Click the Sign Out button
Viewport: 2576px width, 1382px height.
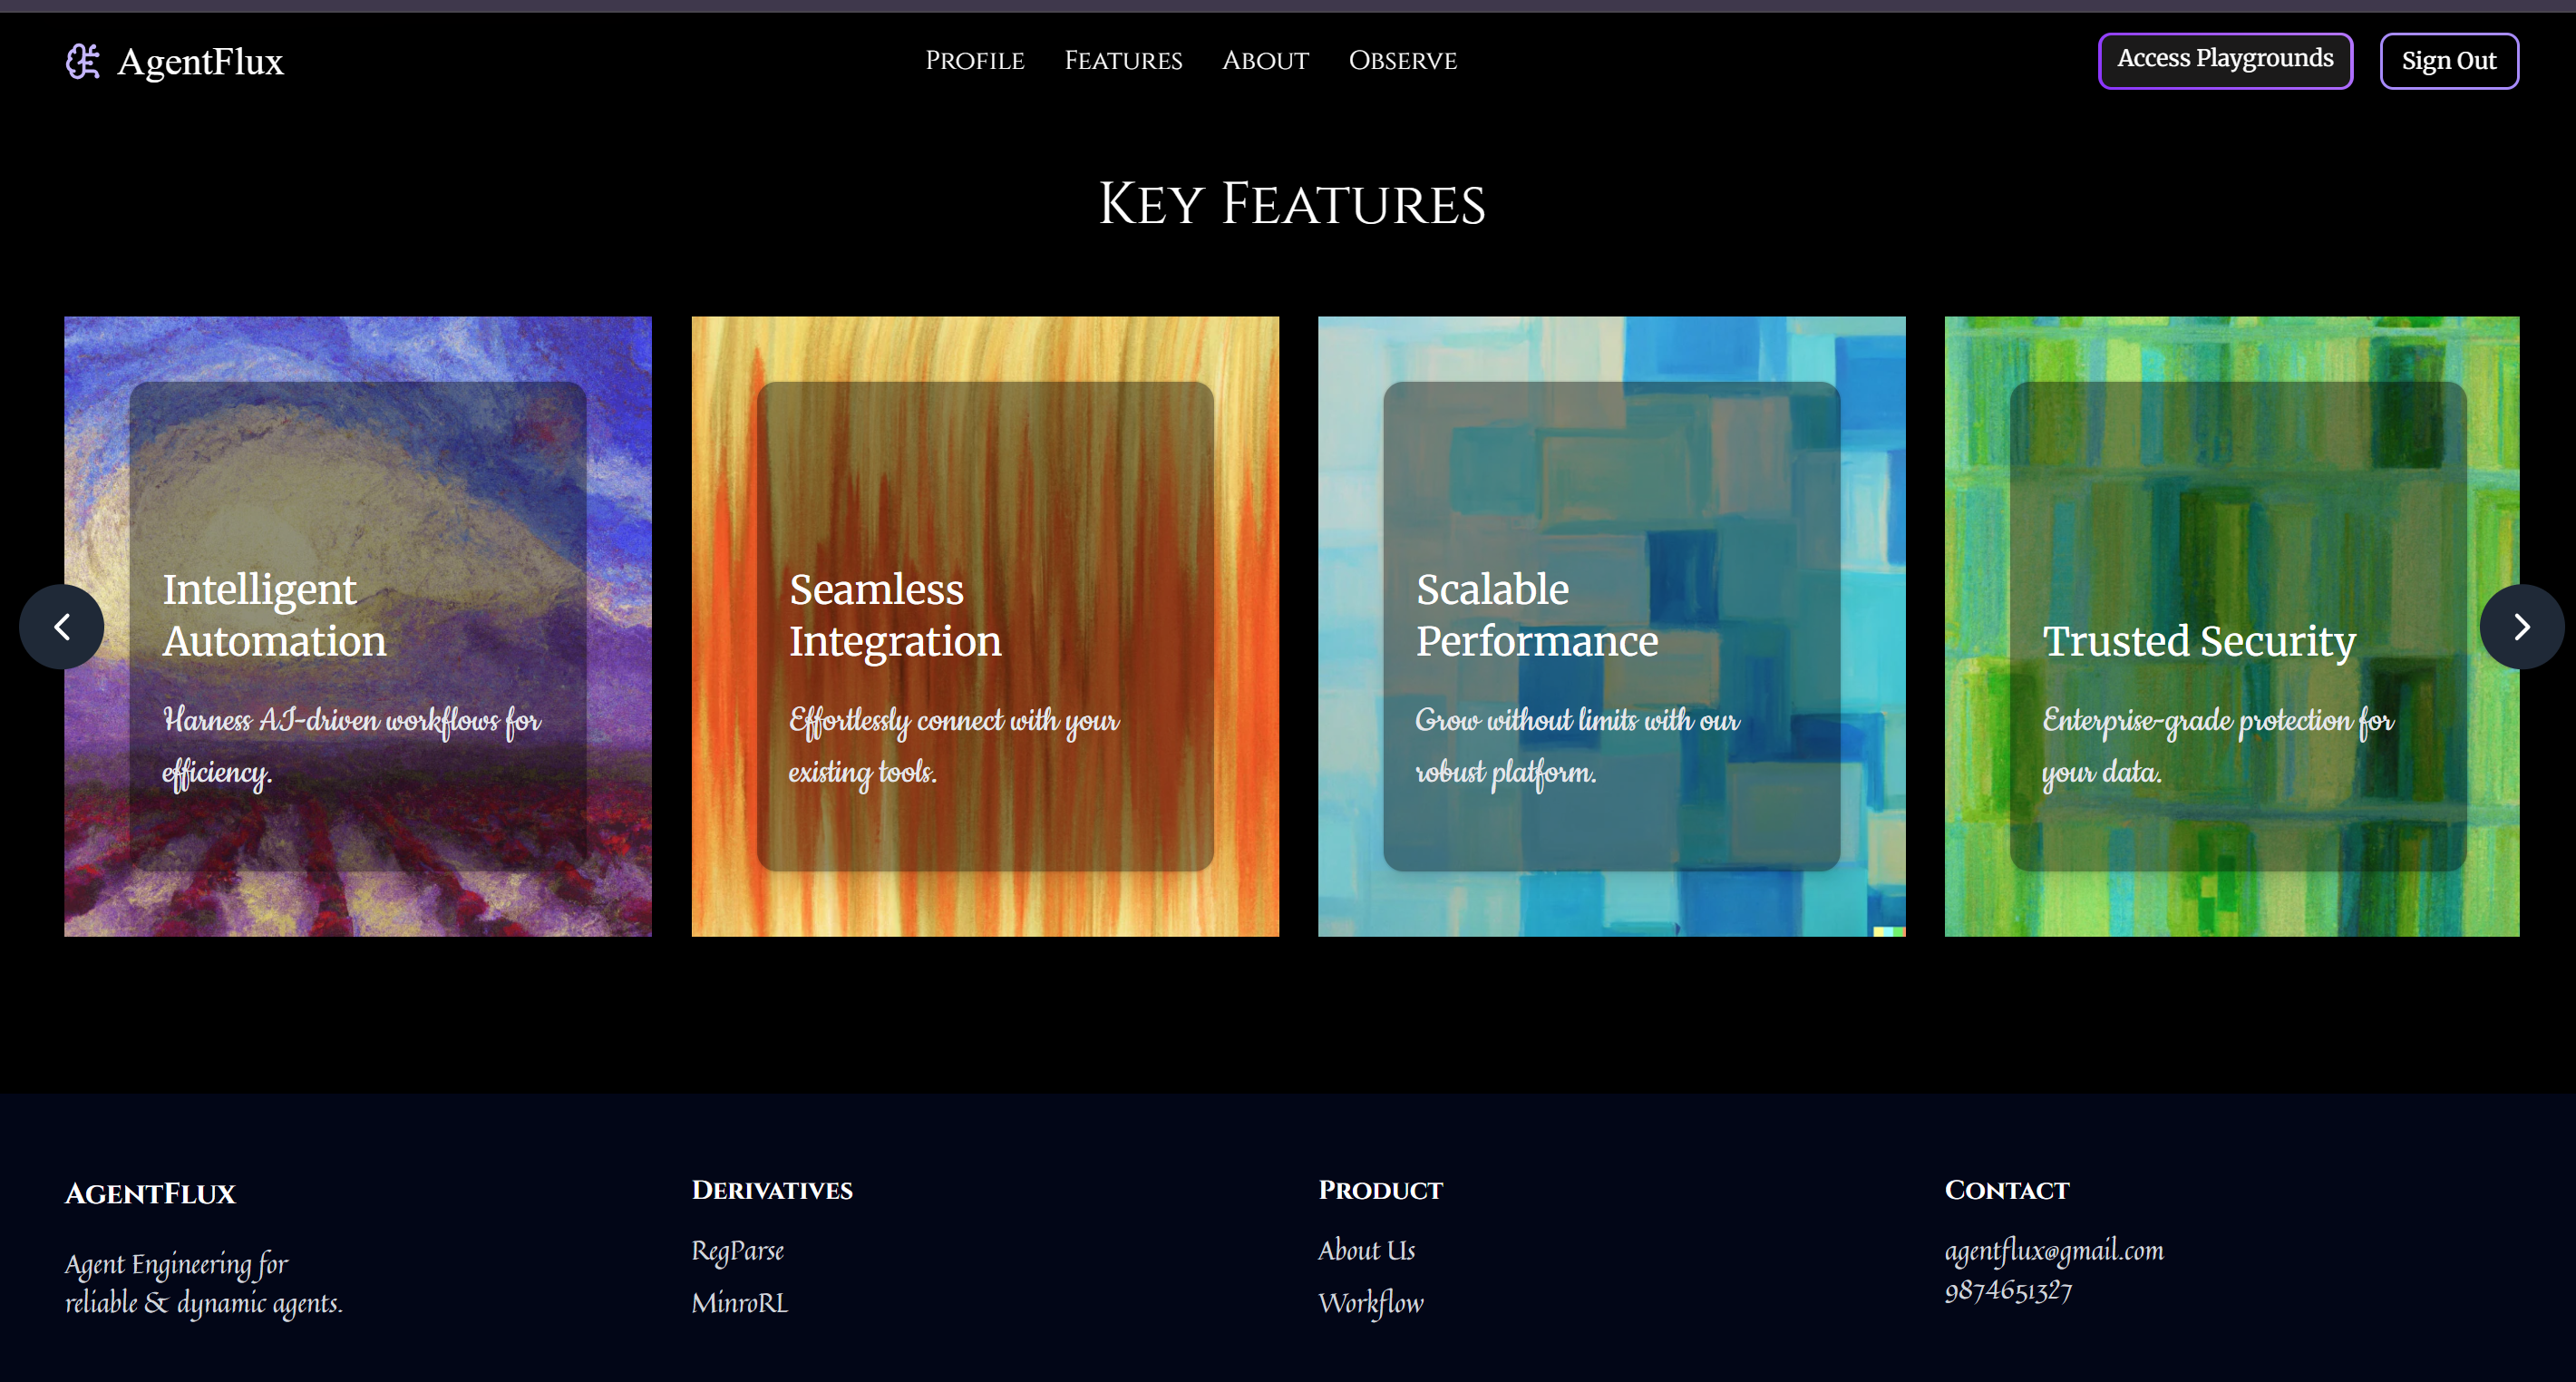2448,61
